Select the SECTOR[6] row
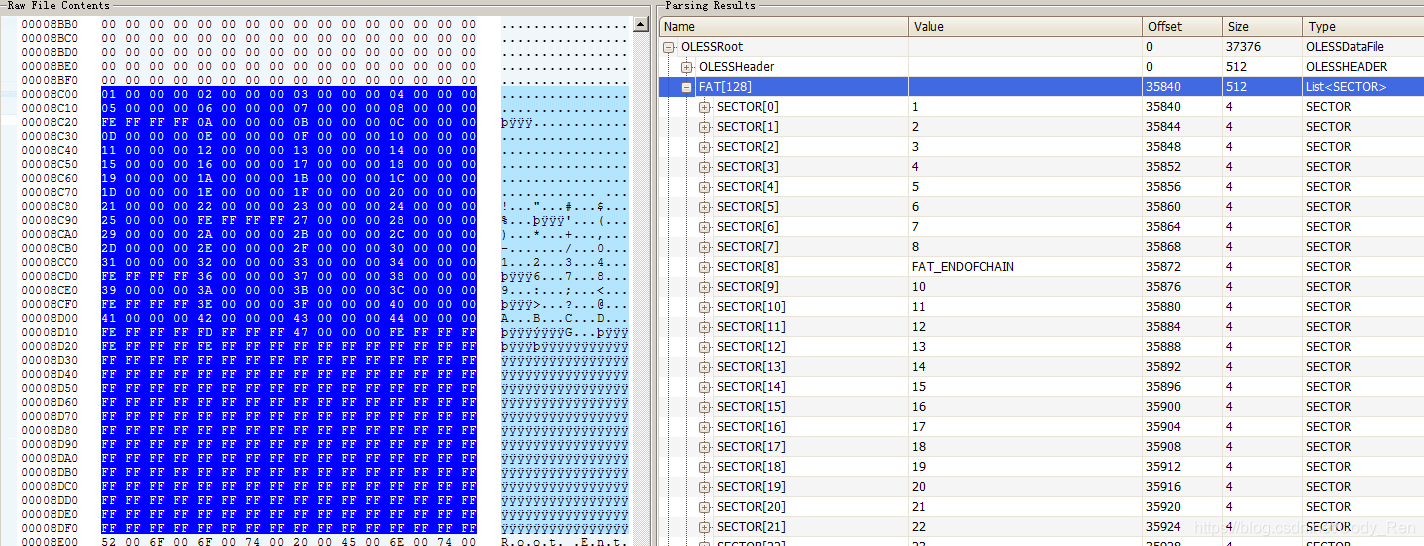This screenshot has height=546, width=1424. pos(1042,227)
